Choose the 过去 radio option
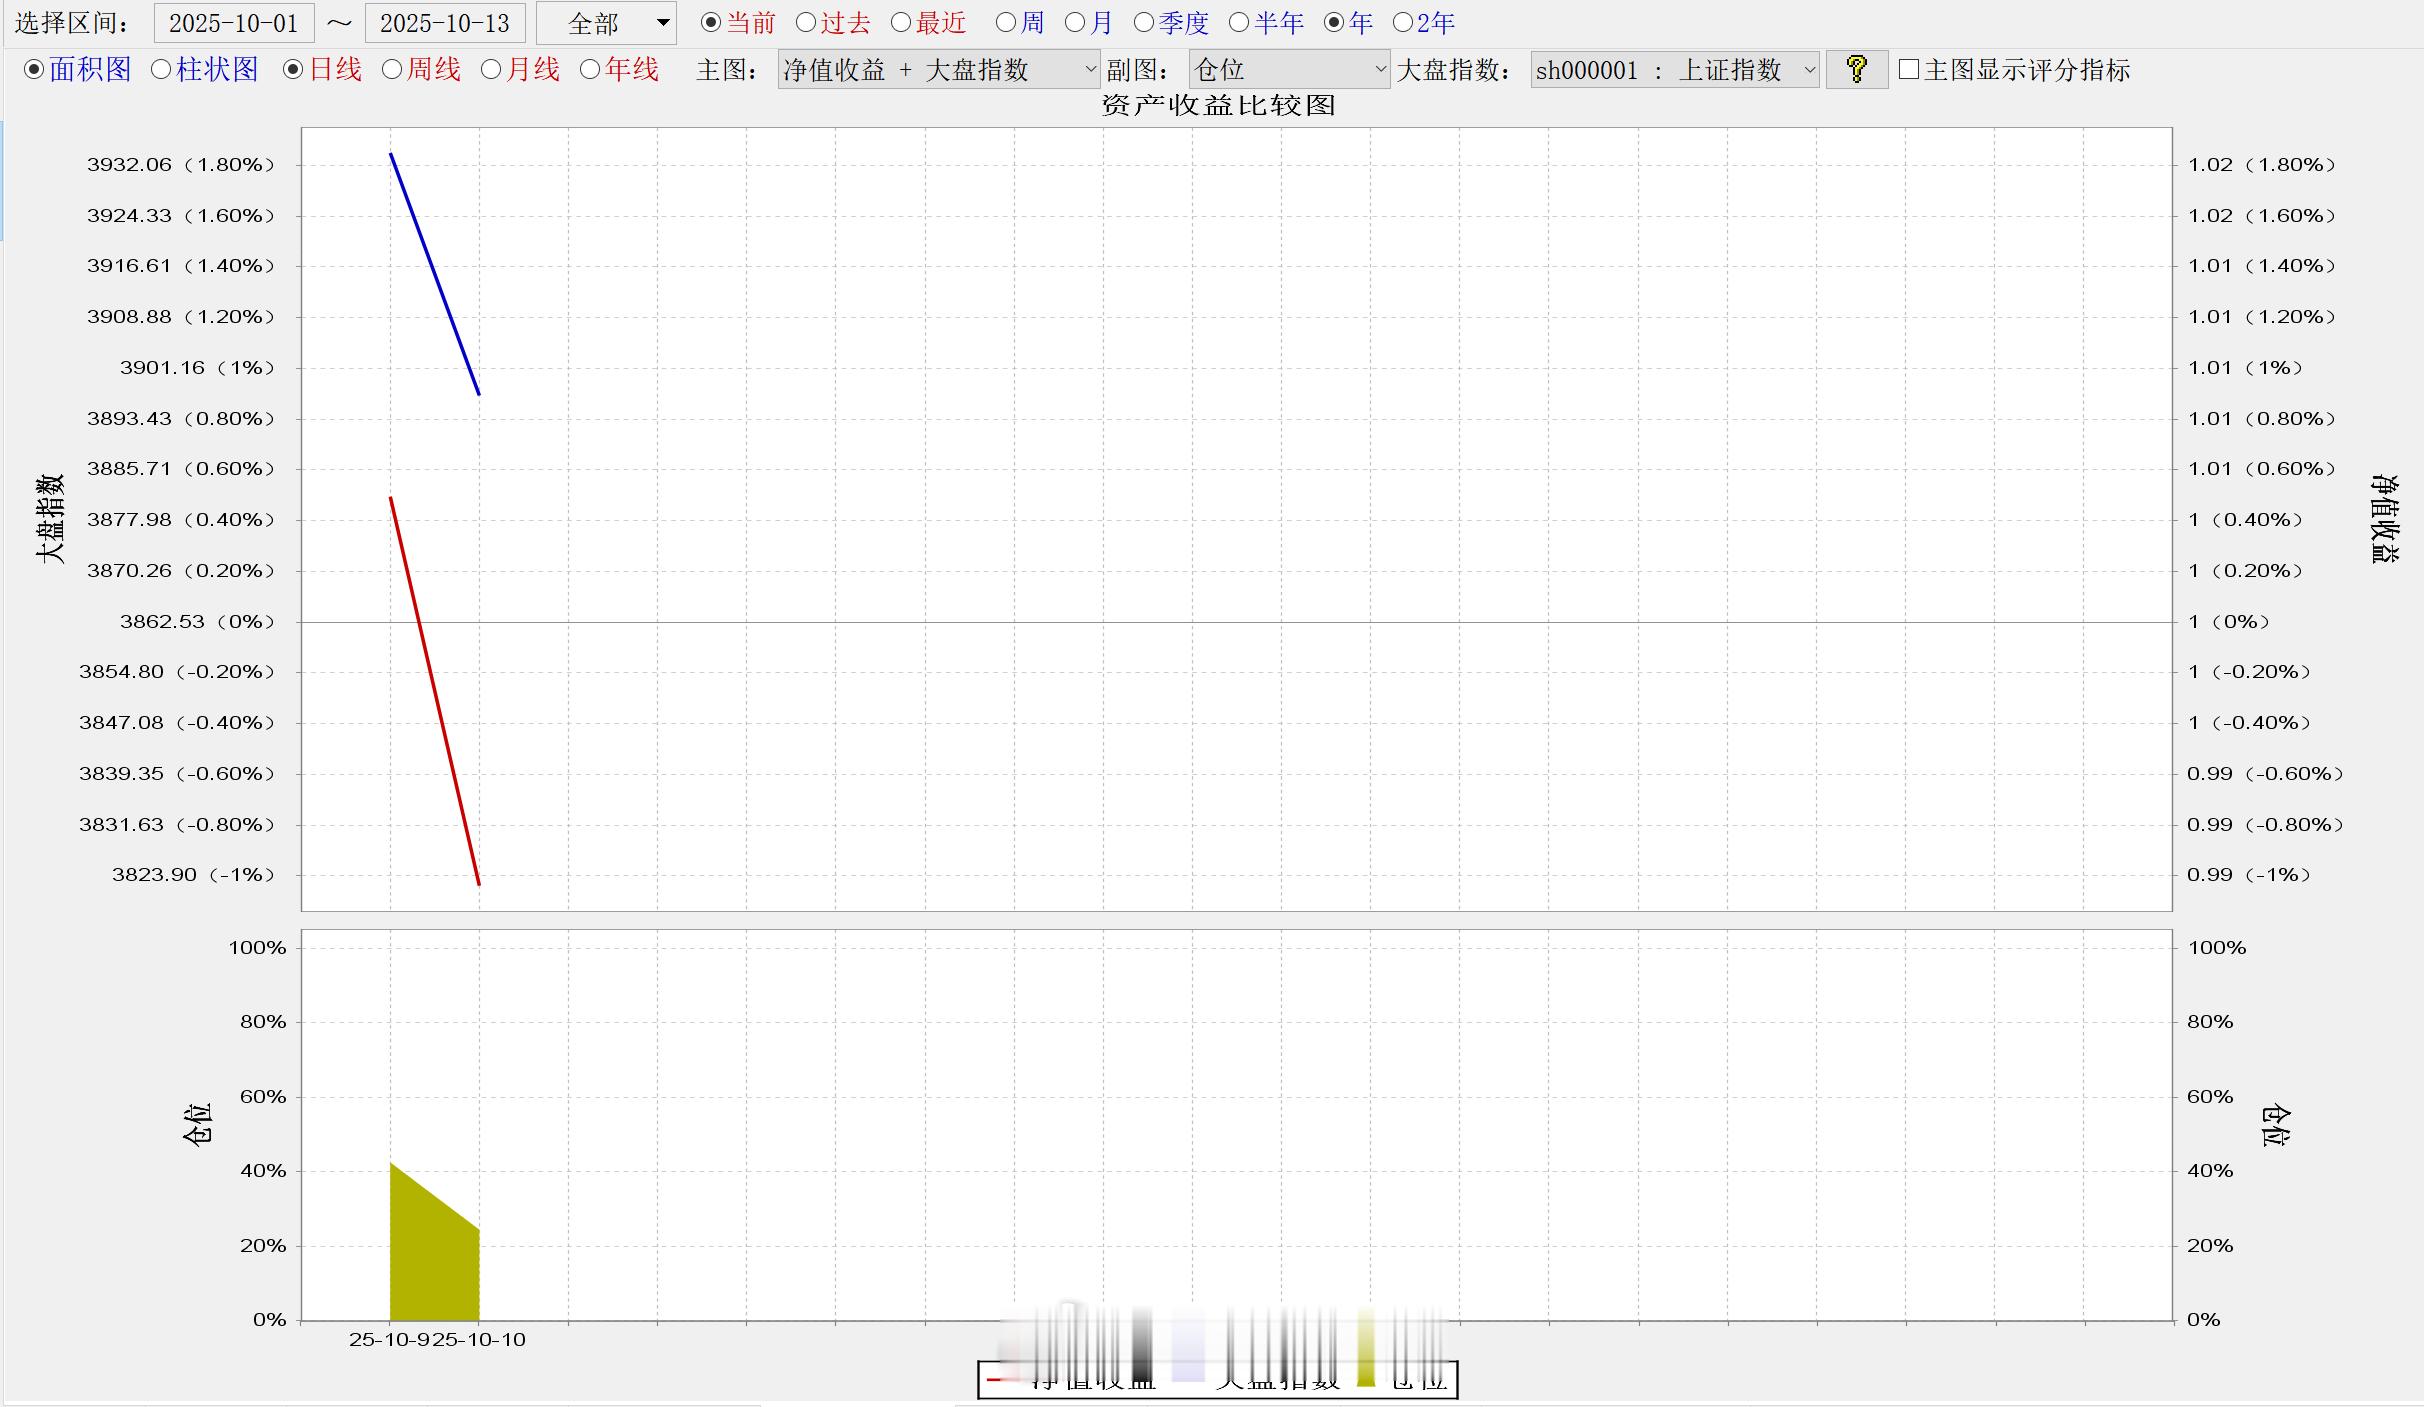The image size is (2424, 1407). pos(806,22)
